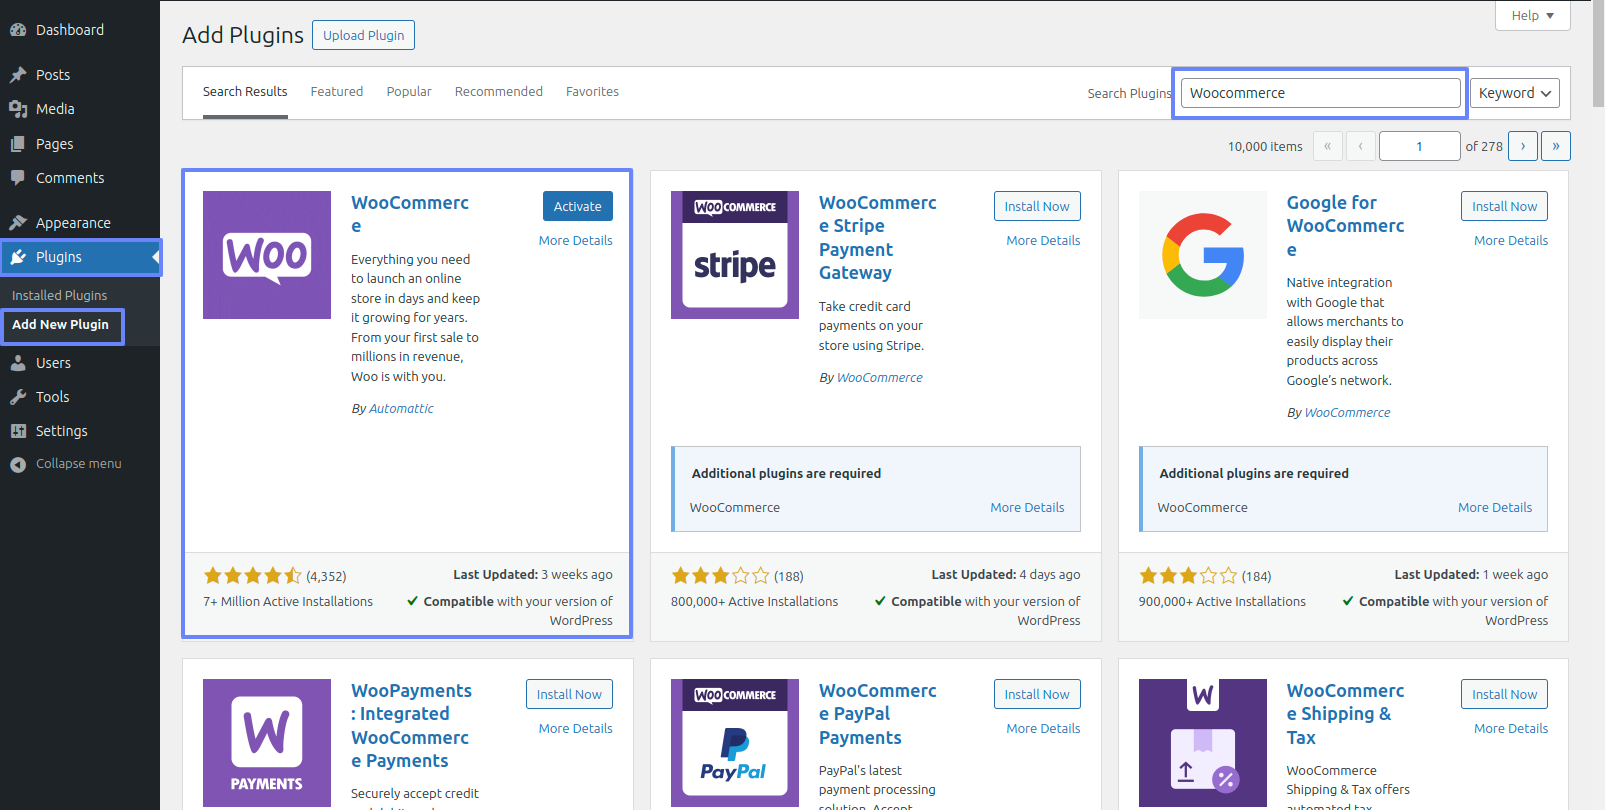The image size is (1605, 810).
Task: Click the Dashboard icon in sidebar
Action: [18, 30]
